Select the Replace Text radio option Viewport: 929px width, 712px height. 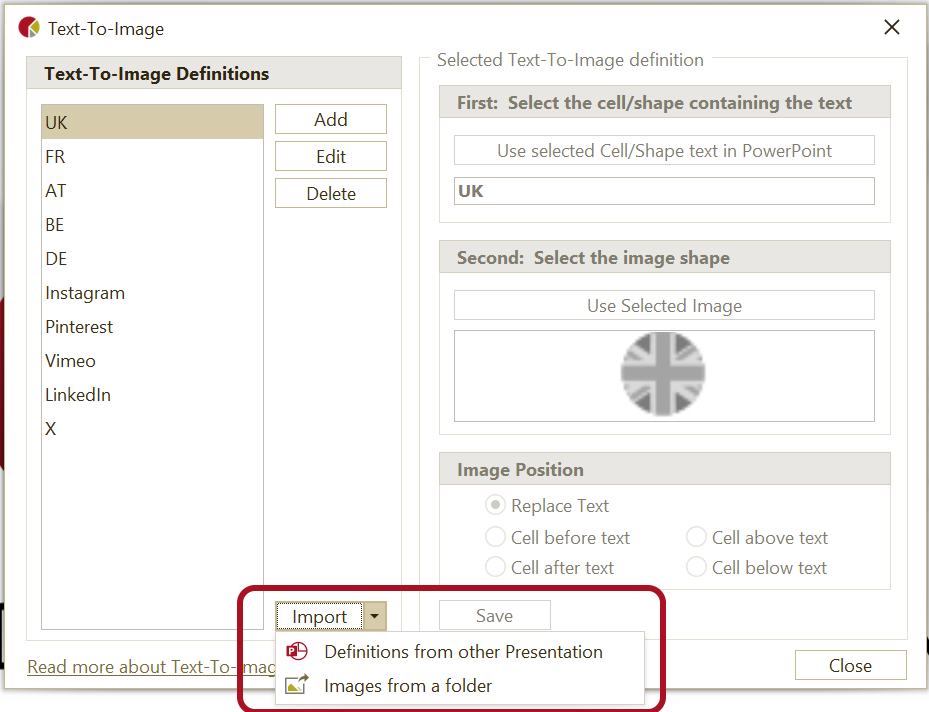tap(495, 506)
